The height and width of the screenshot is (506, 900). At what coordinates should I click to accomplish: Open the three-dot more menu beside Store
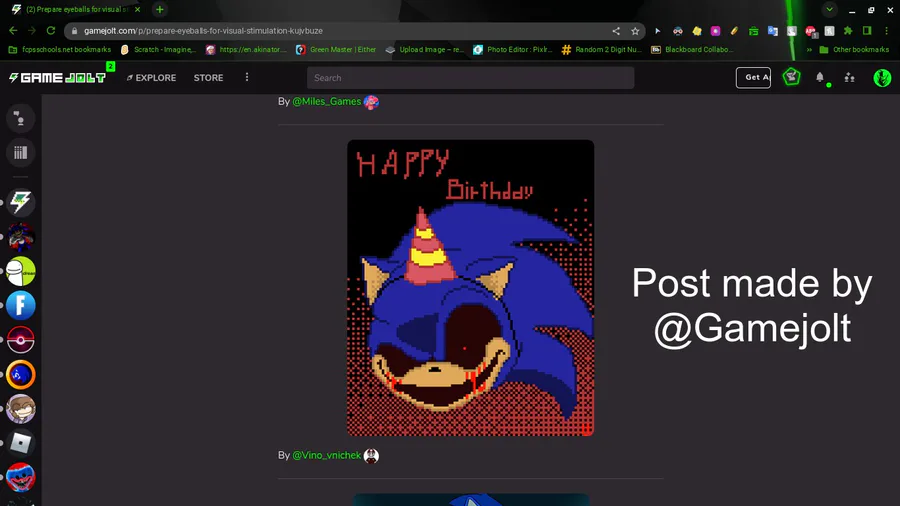[247, 77]
